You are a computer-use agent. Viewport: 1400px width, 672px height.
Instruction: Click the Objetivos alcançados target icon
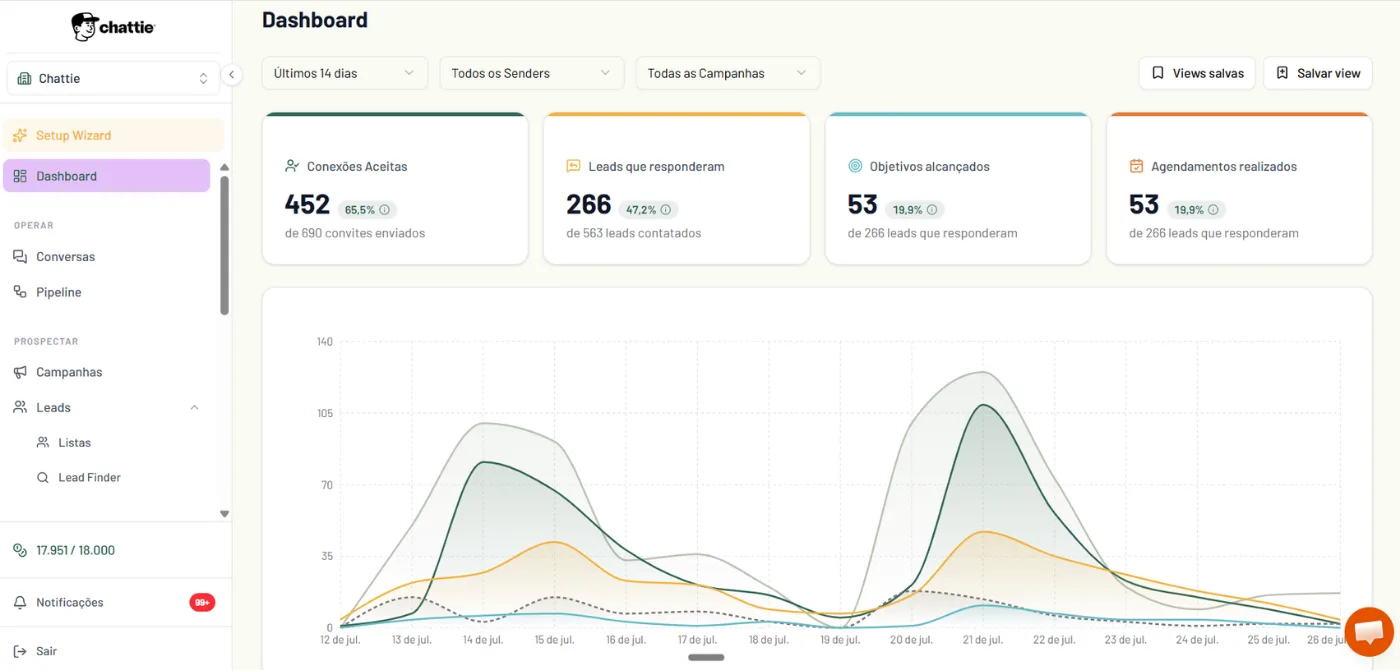855,166
